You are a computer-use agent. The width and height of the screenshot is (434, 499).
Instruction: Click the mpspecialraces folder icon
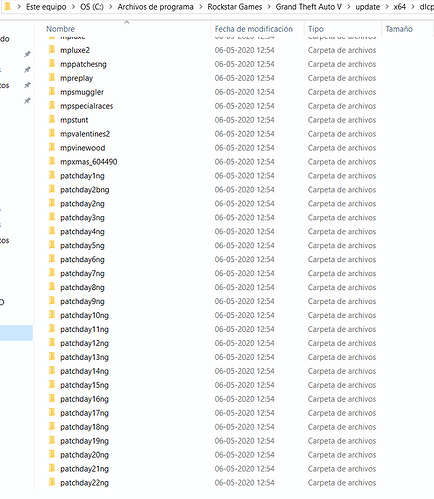click(52, 106)
